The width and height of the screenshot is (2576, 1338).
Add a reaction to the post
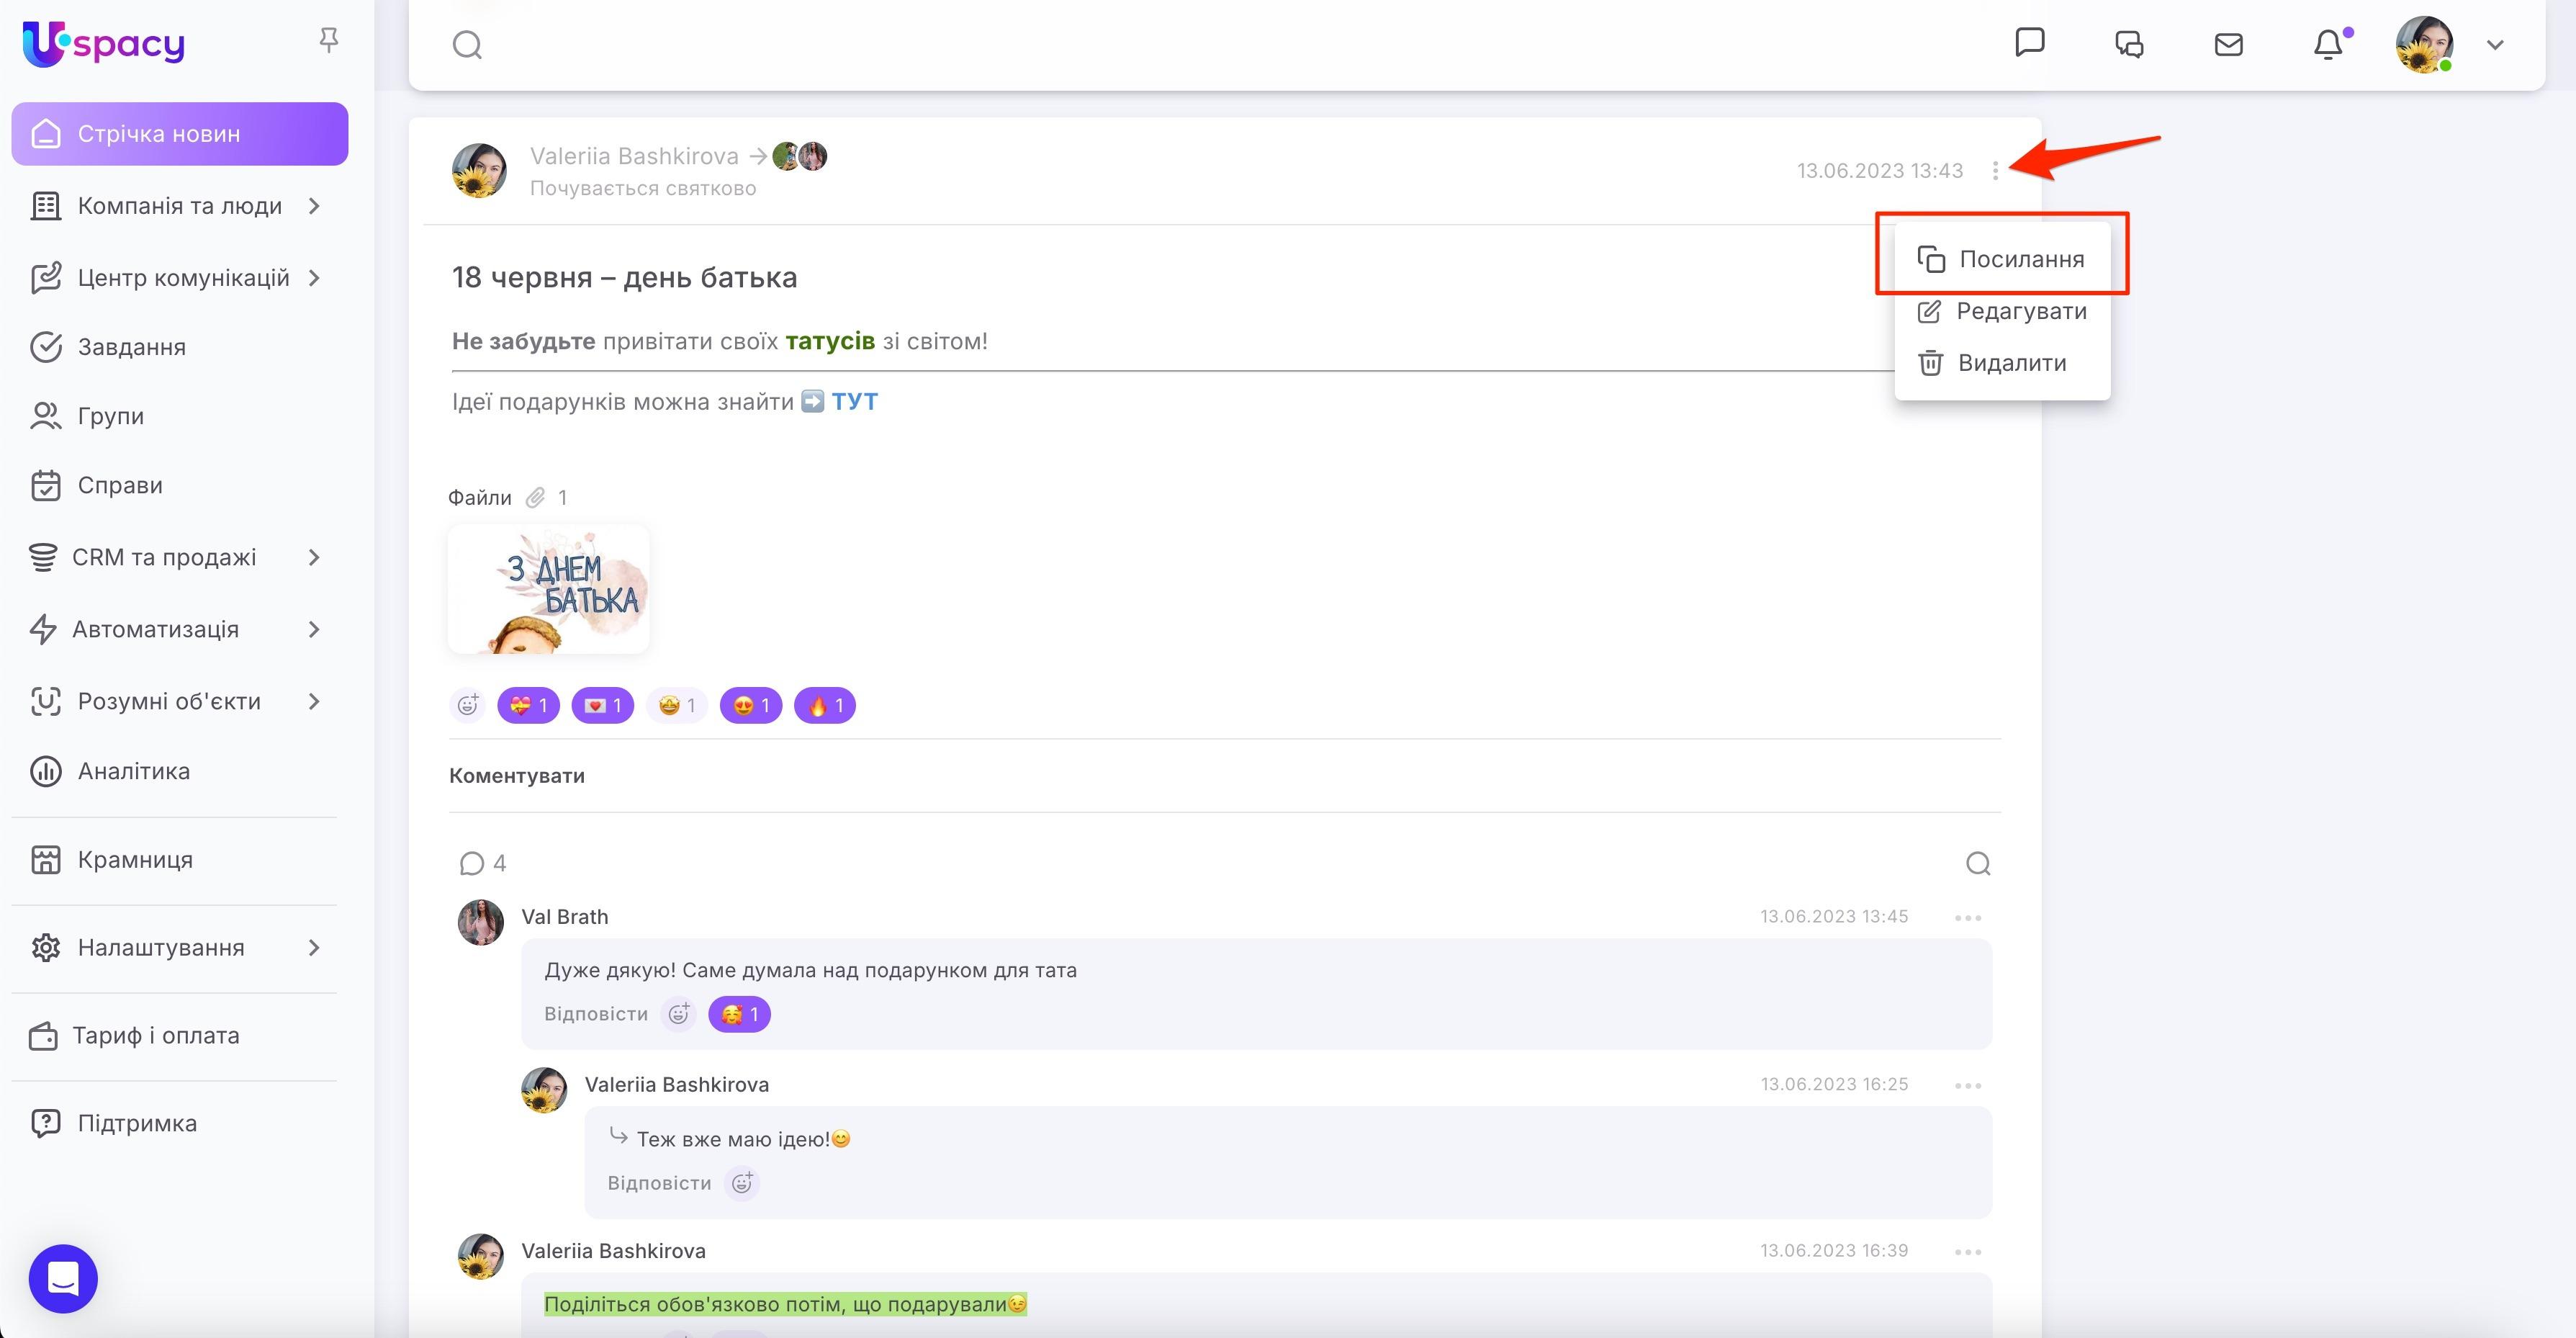[x=467, y=705]
